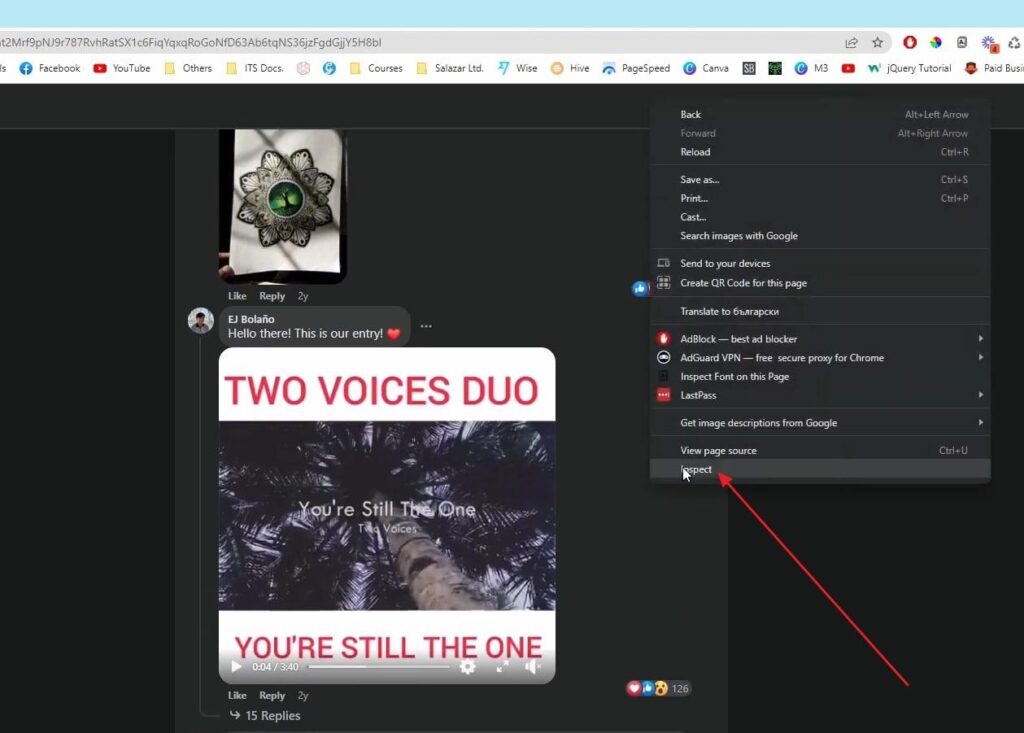
Task: Reply to EJ Bolaño's video comment
Action: pyautogui.click(x=272, y=695)
